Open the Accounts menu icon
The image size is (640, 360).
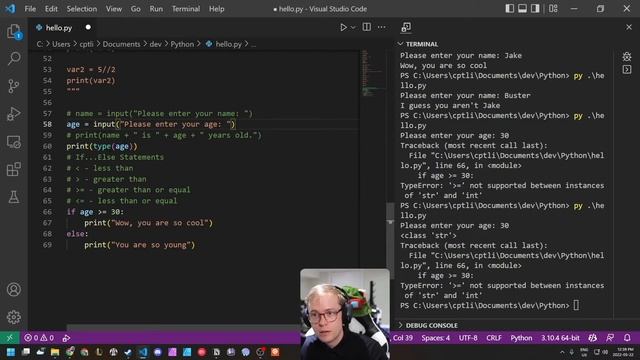[13, 289]
